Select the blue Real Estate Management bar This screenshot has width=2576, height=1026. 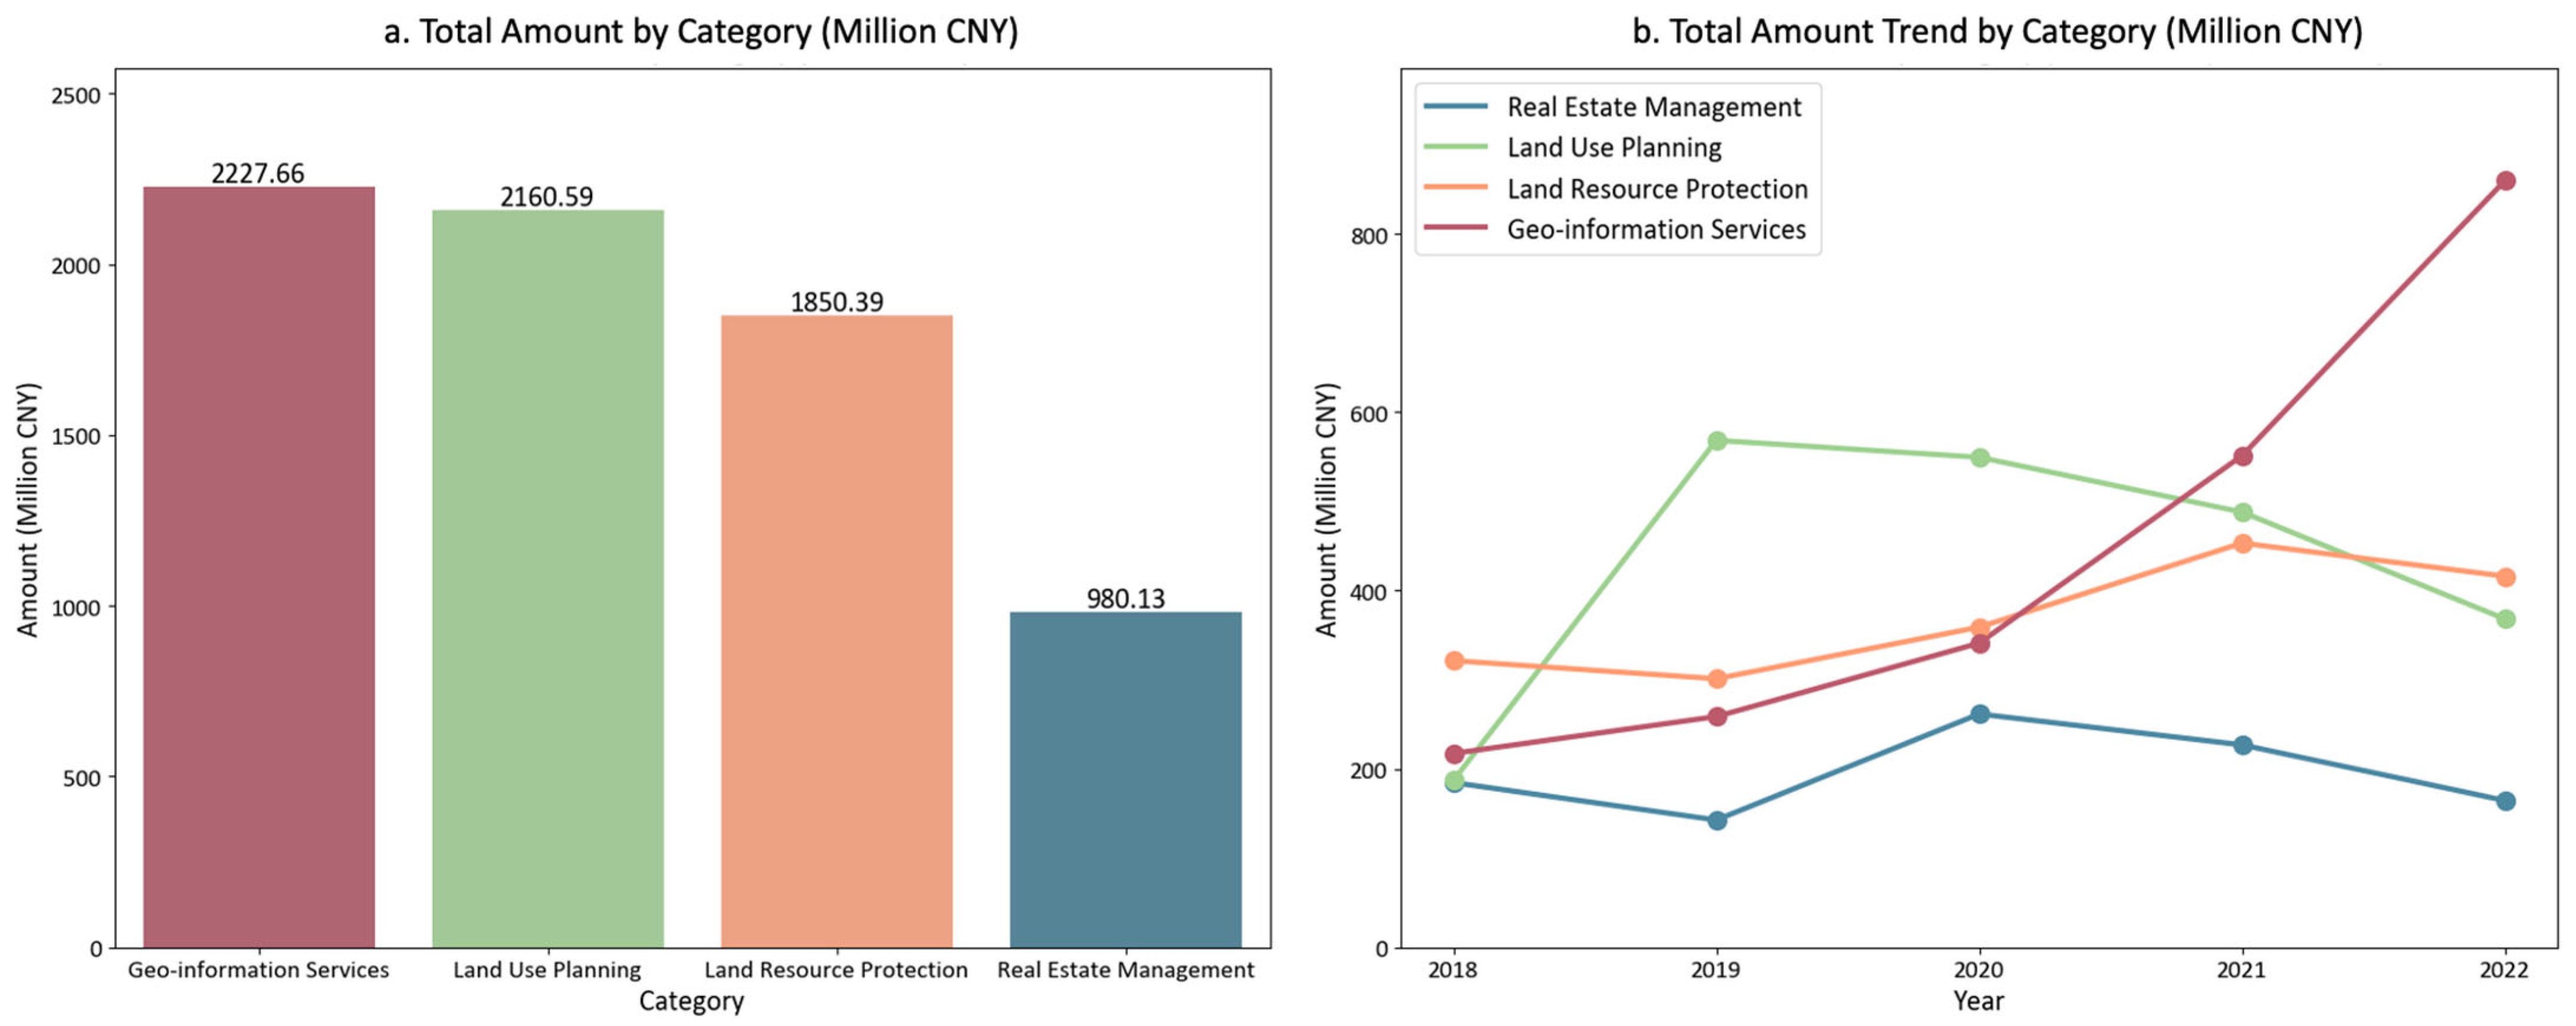point(1126,780)
